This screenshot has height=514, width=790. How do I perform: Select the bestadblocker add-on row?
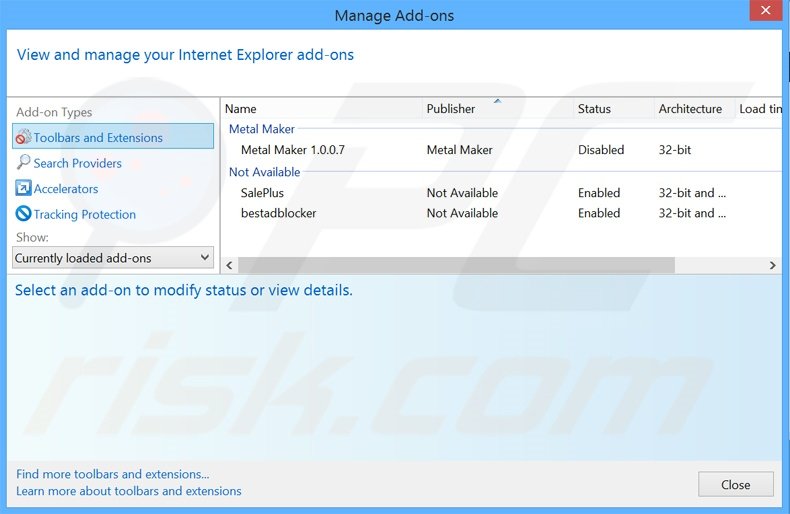pyautogui.click(x=501, y=213)
